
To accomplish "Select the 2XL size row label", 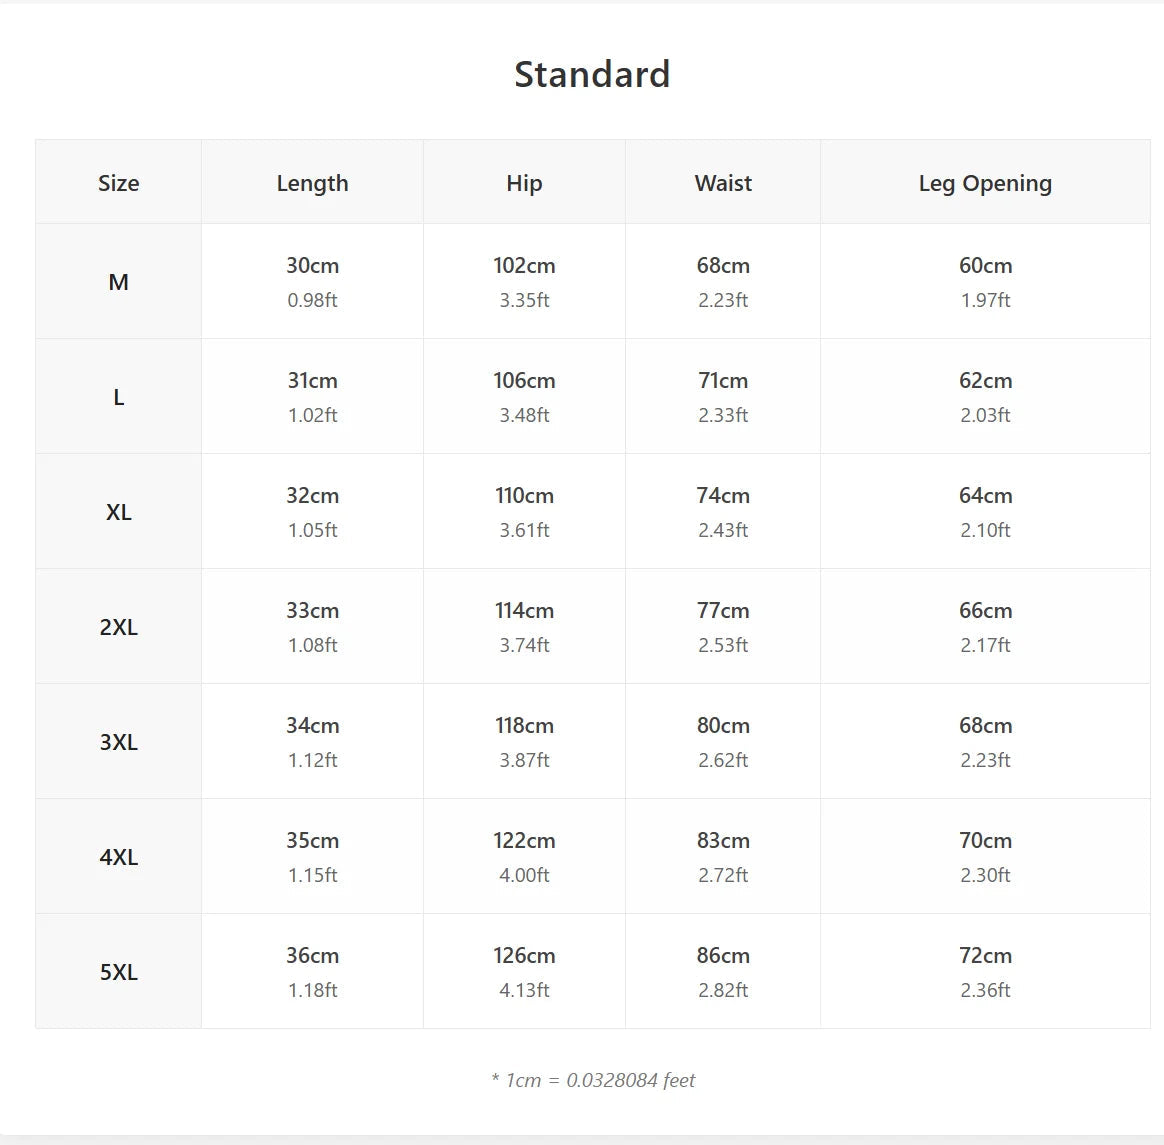I will pyautogui.click(x=119, y=627).
